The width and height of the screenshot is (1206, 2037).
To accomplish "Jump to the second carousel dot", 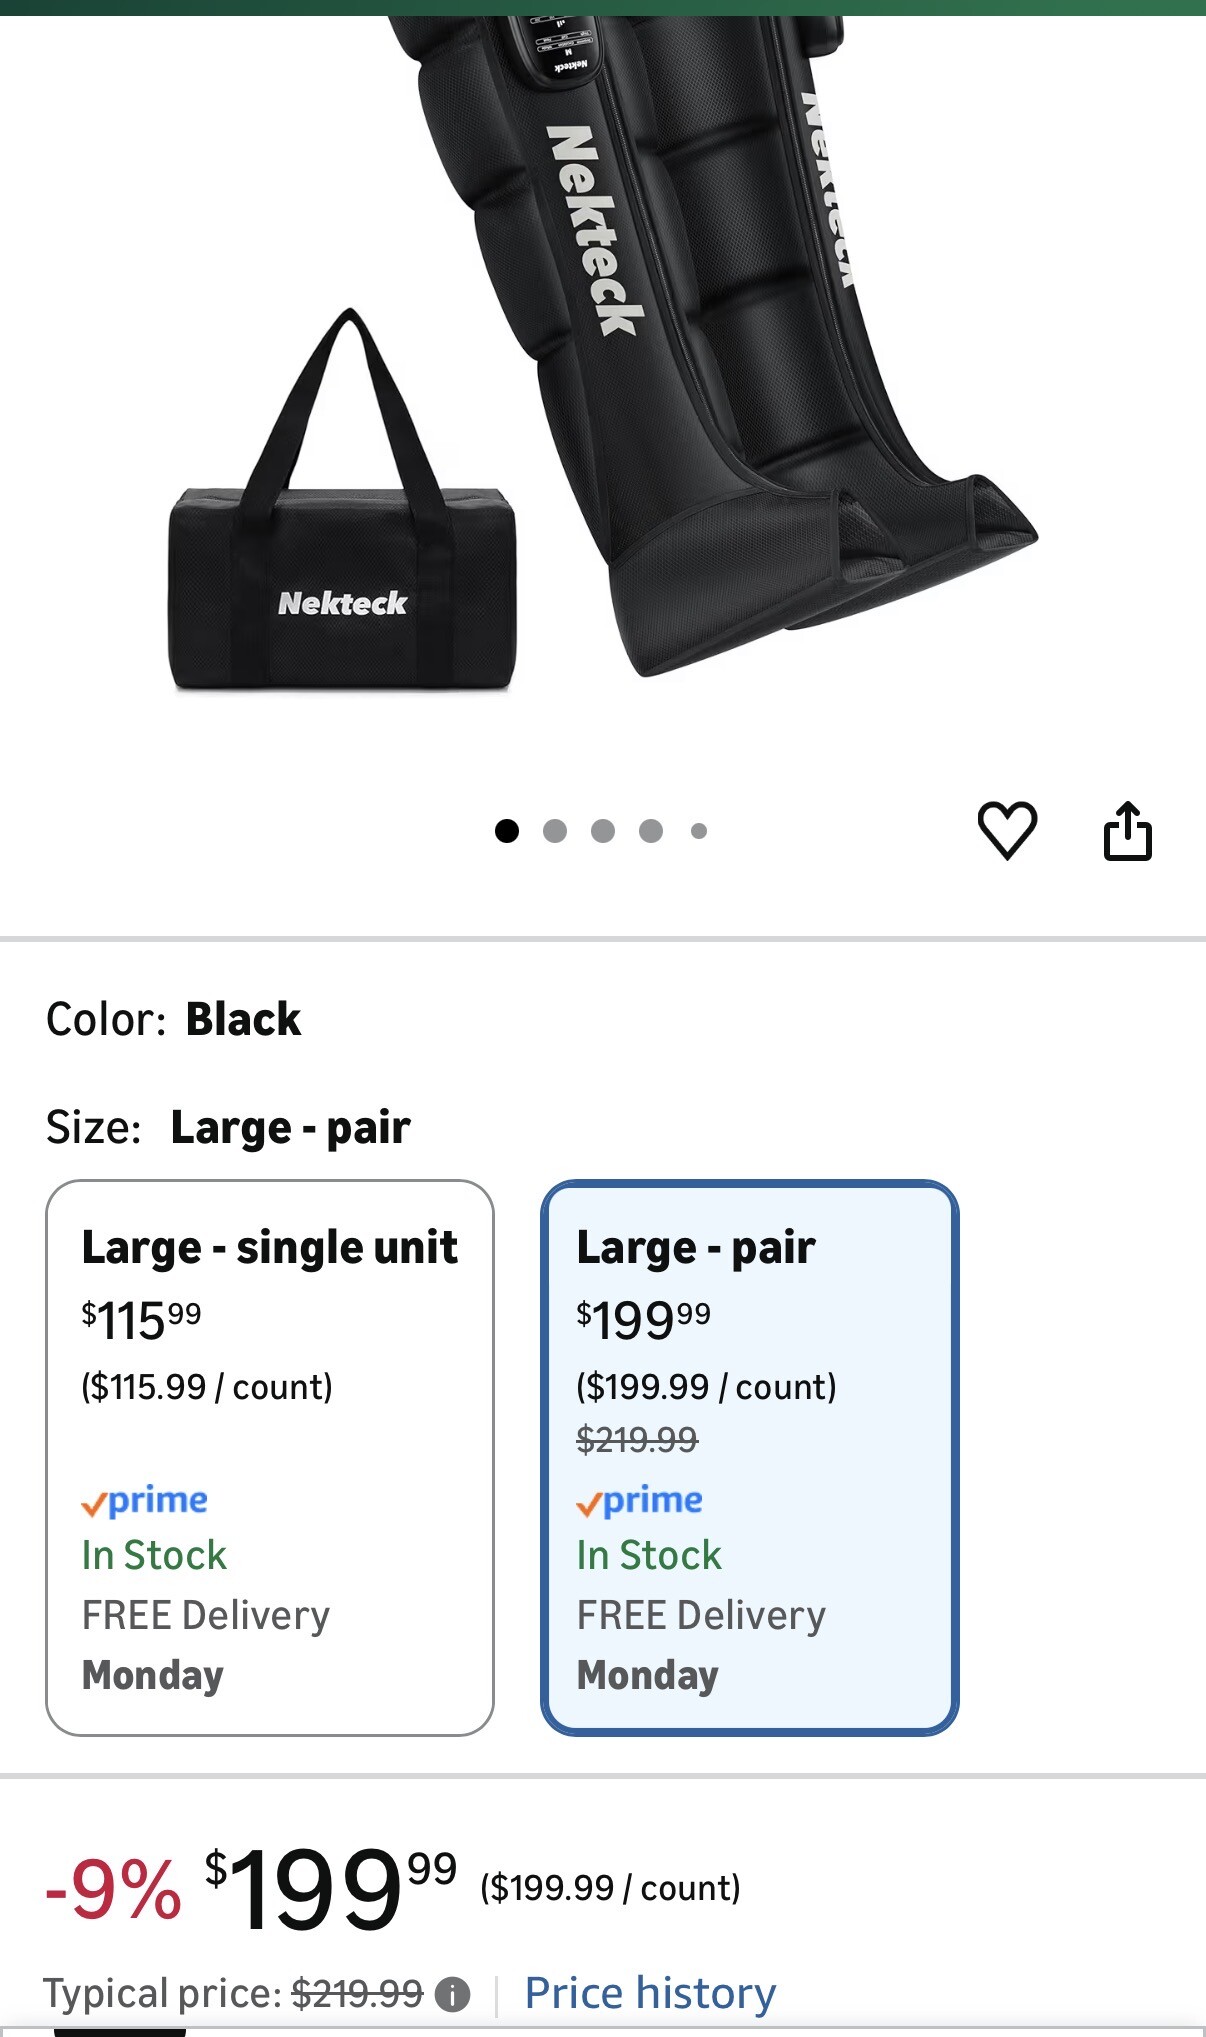I will [555, 831].
